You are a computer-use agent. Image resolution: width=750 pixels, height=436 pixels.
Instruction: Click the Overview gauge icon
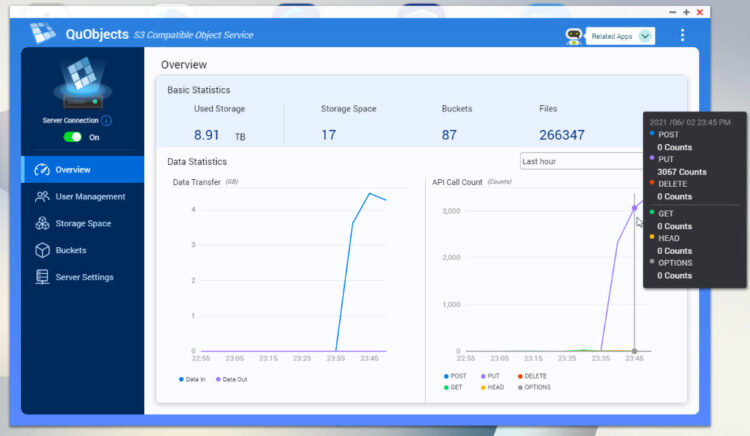[42, 170]
